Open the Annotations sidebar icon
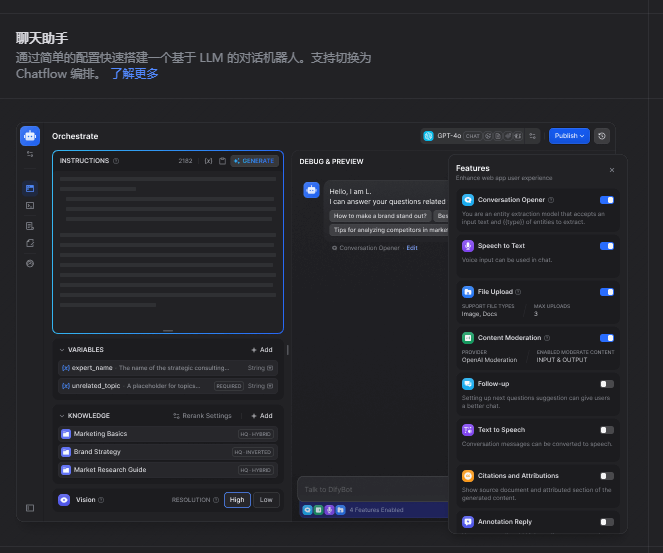This screenshot has width=663, height=553. [30, 243]
